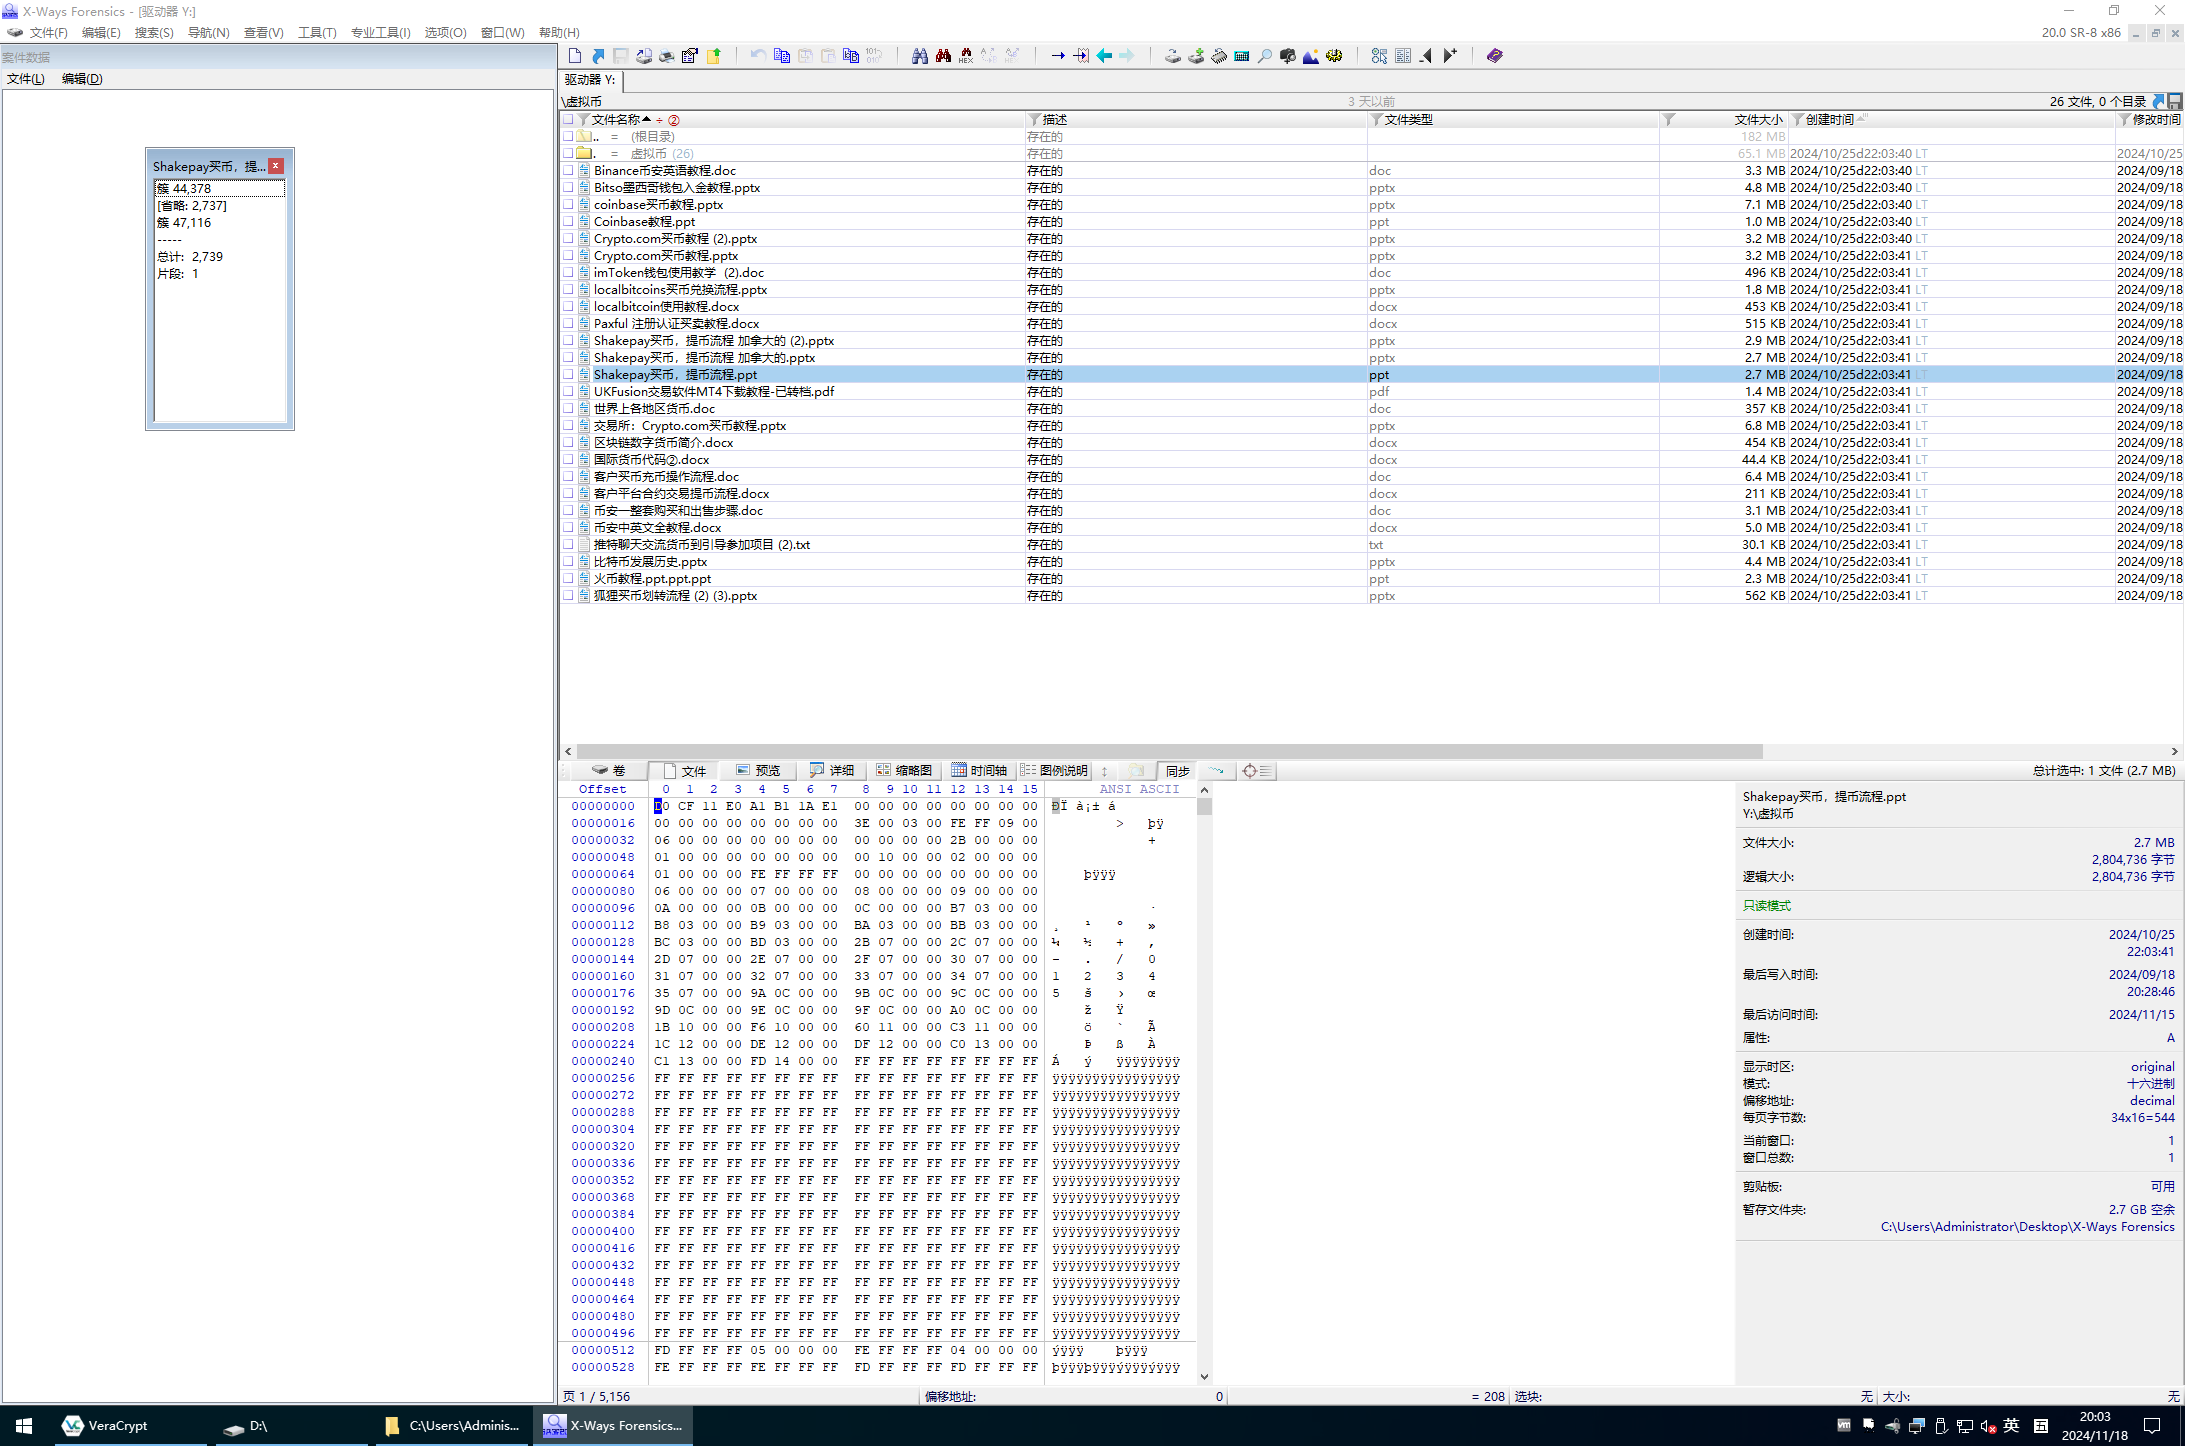Switch to 缩略图 gallery mode

tap(904, 771)
